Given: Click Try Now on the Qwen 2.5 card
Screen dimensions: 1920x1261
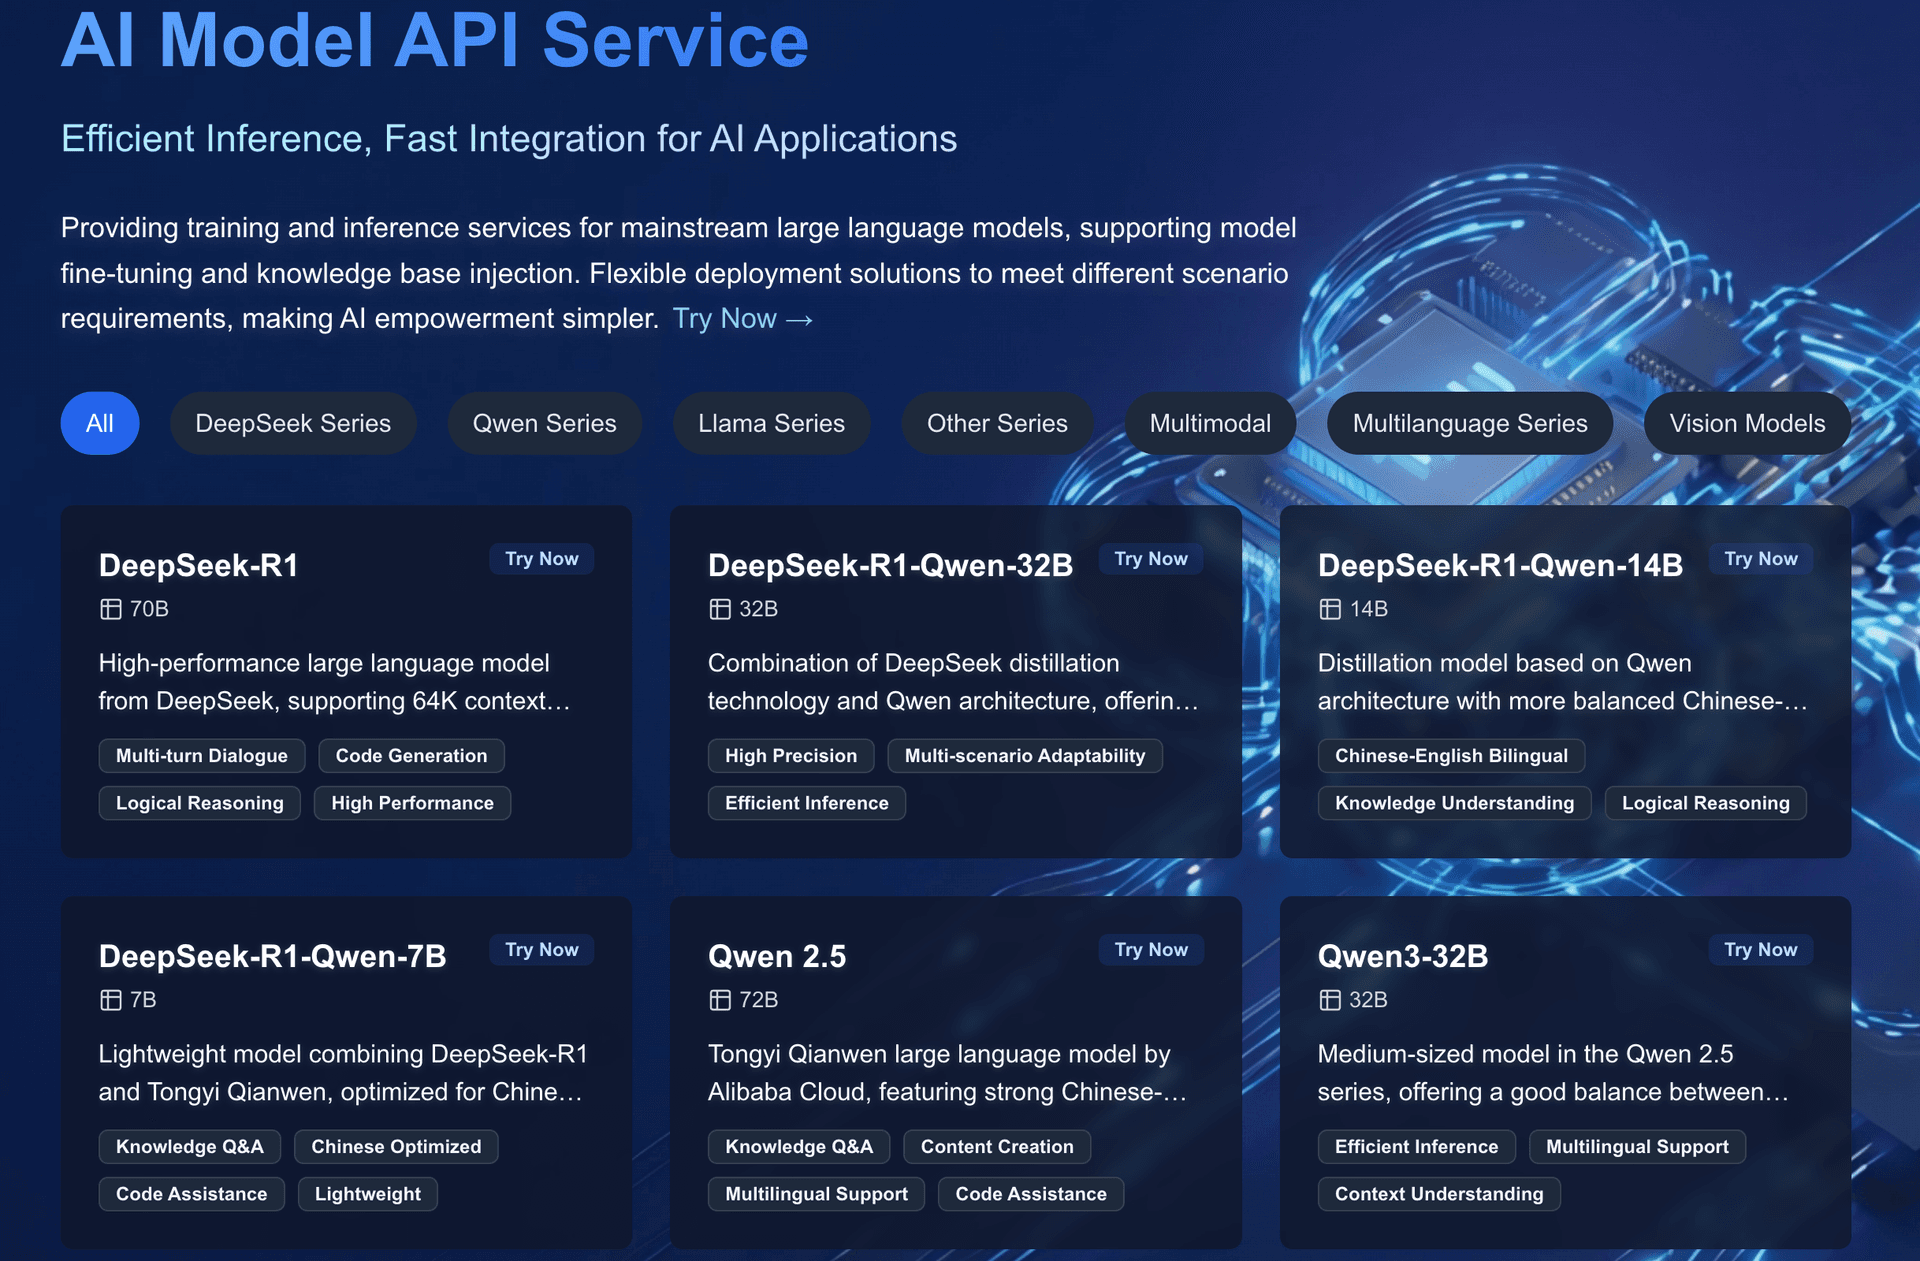Looking at the screenshot, I should click(x=1150, y=949).
